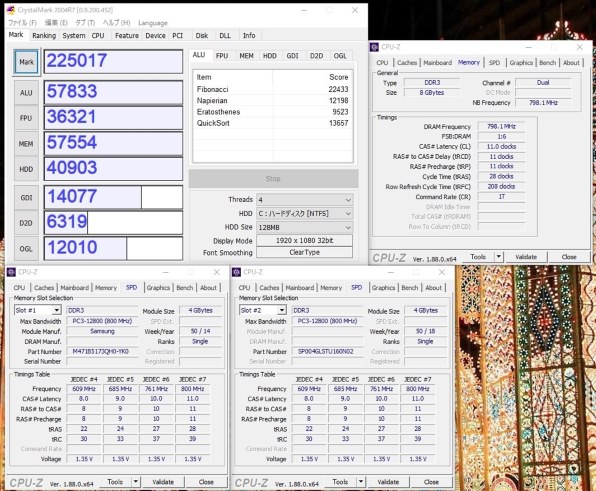Open the CPU tab in Slot #2 CPU-Z window

[244, 288]
